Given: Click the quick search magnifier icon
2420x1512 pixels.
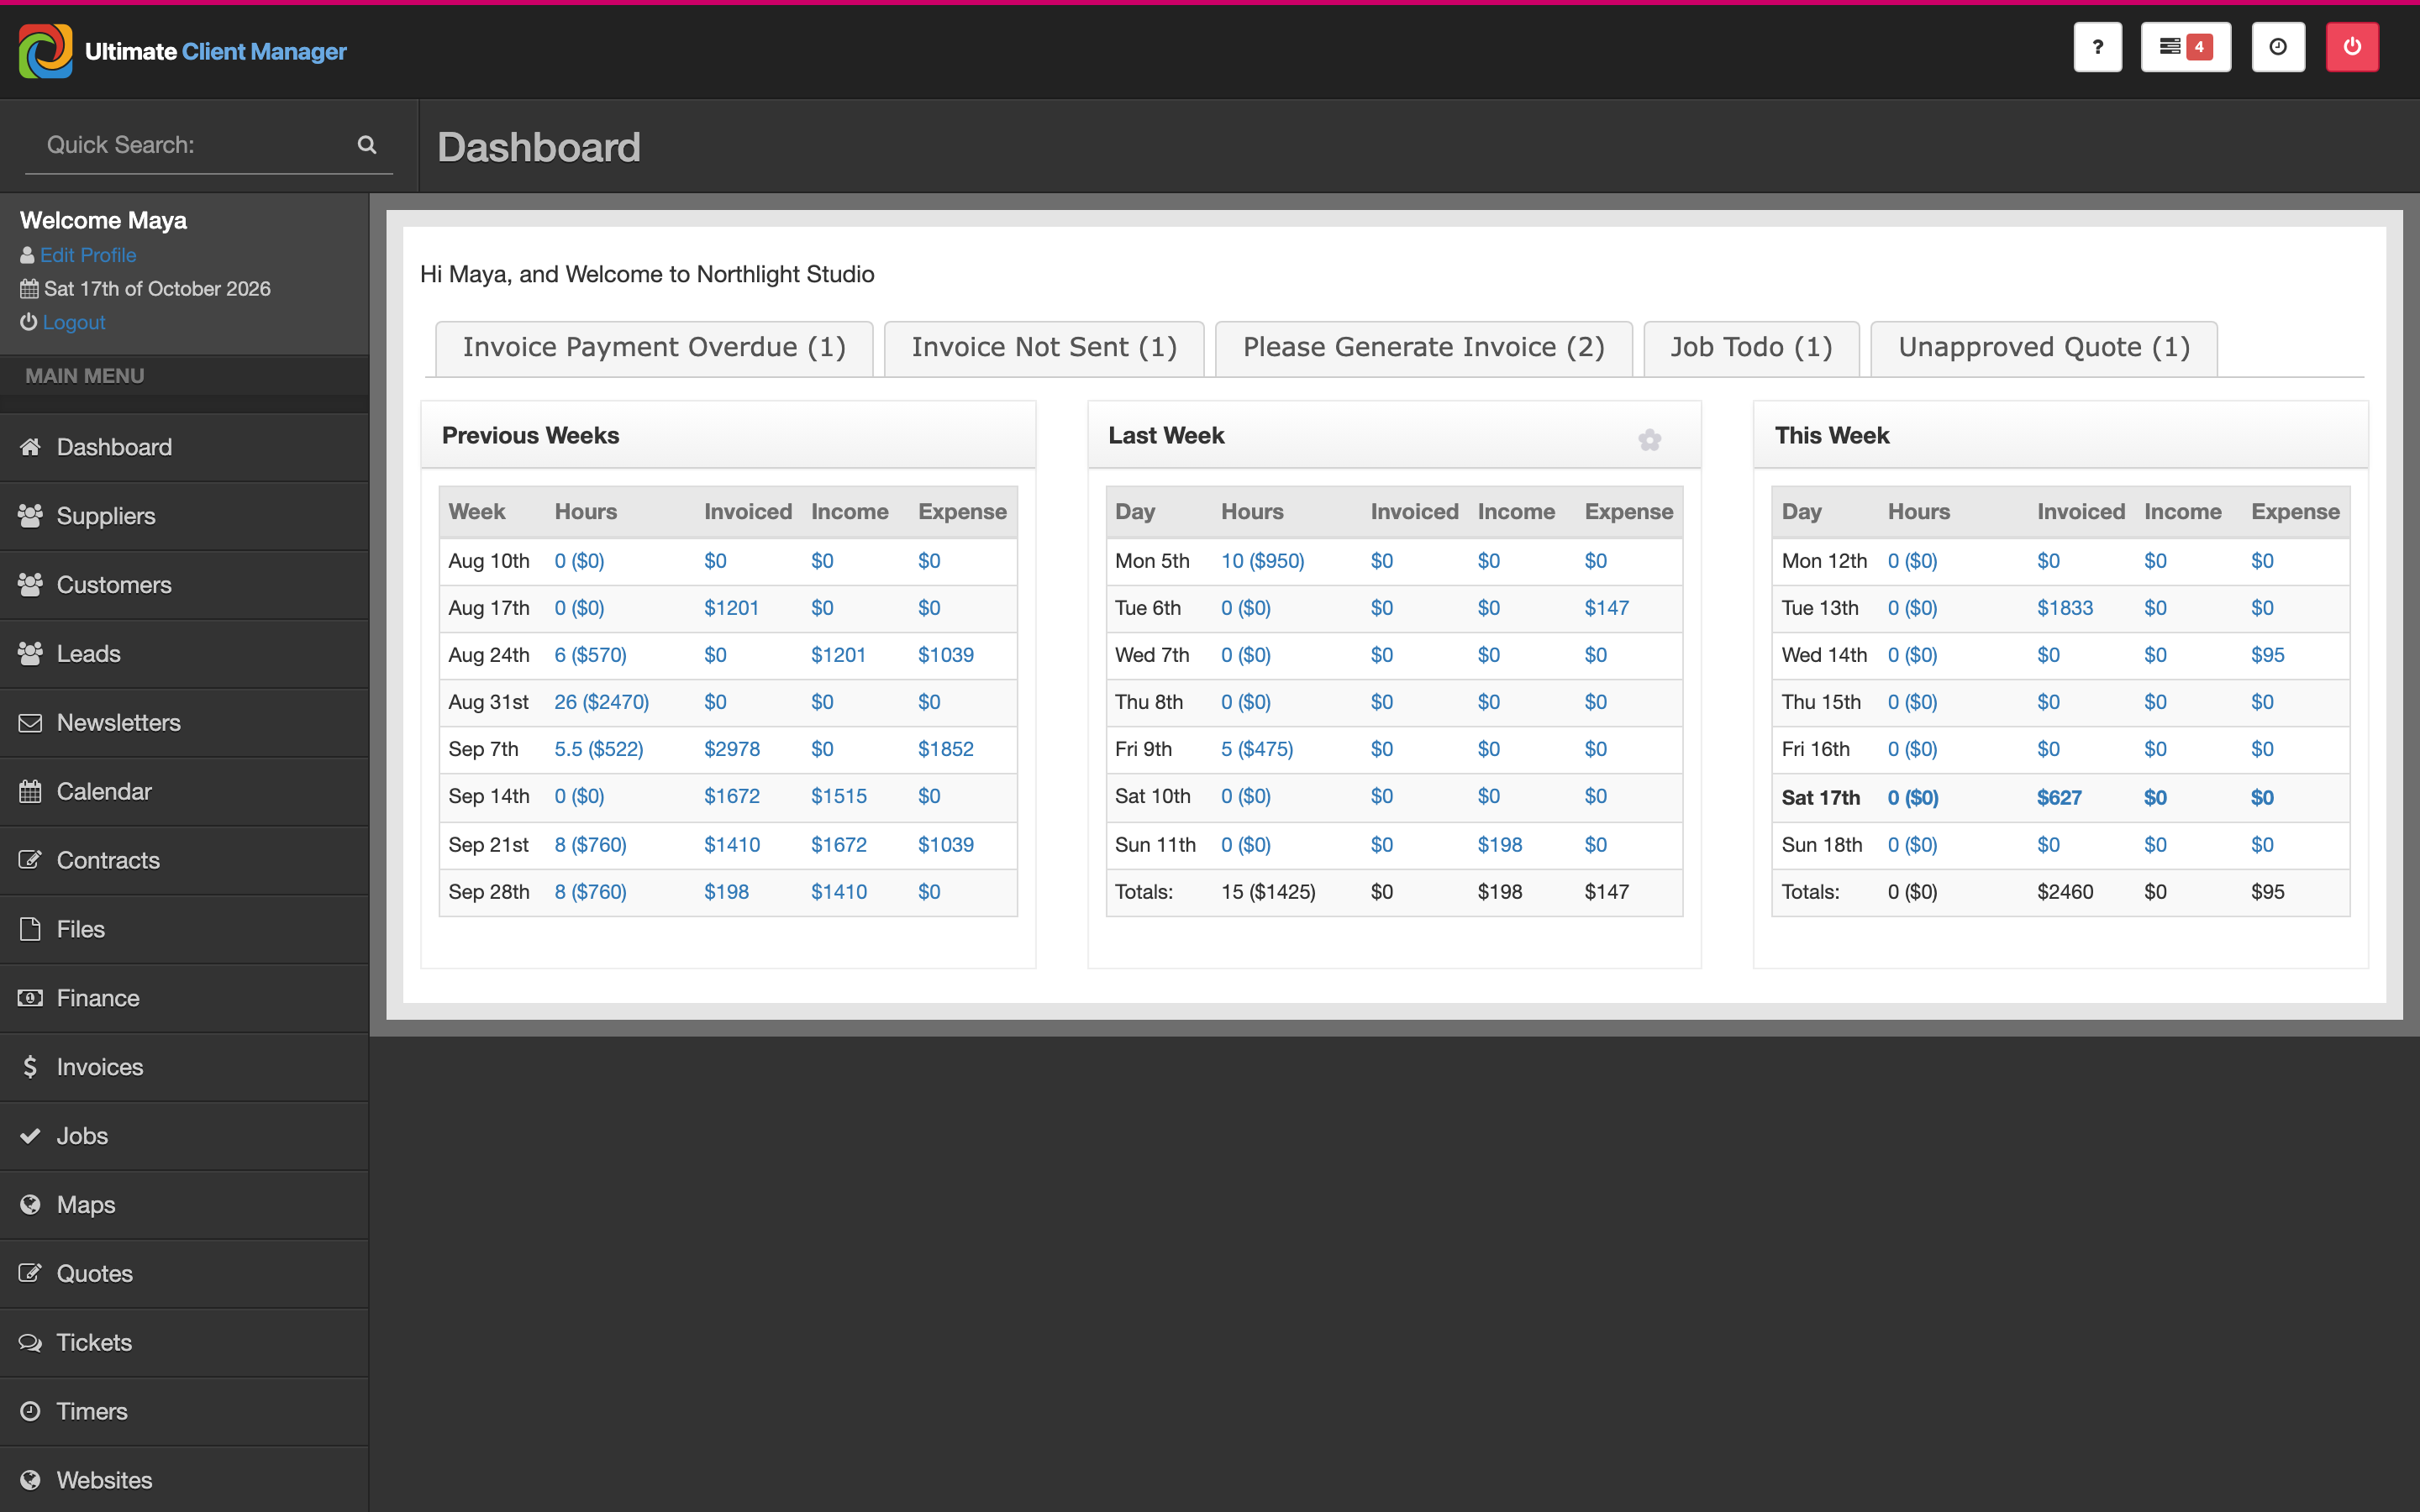Looking at the screenshot, I should coord(367,145).
